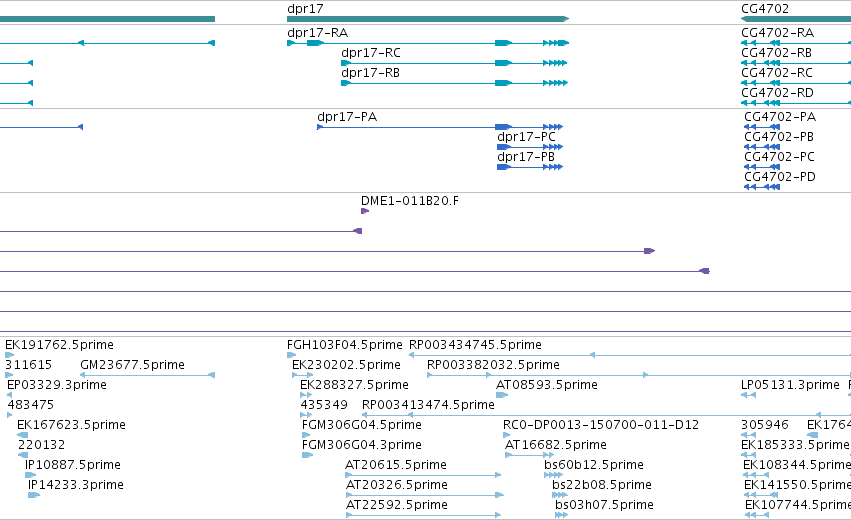851x520 pixels.
Task: Click the AT08593.5prime feature glyph
Action: tap(502, 395)
